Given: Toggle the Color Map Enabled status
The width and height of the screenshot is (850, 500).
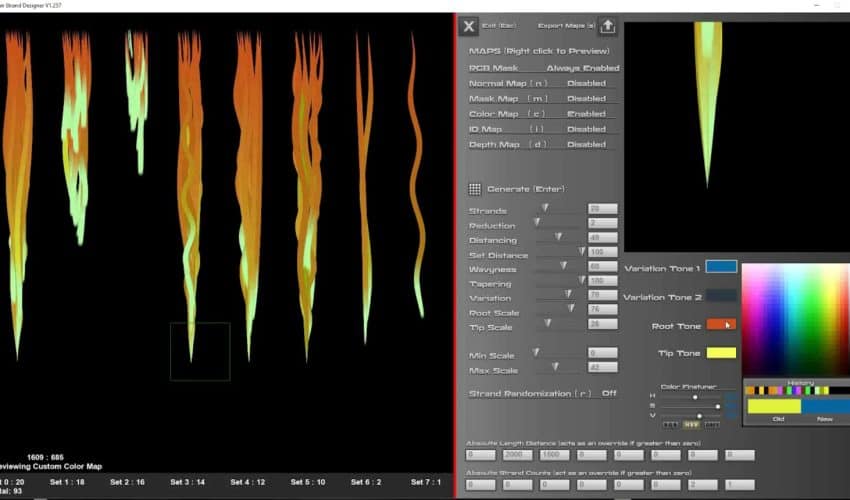Looking at the screenshot, I should click(586, 113).
